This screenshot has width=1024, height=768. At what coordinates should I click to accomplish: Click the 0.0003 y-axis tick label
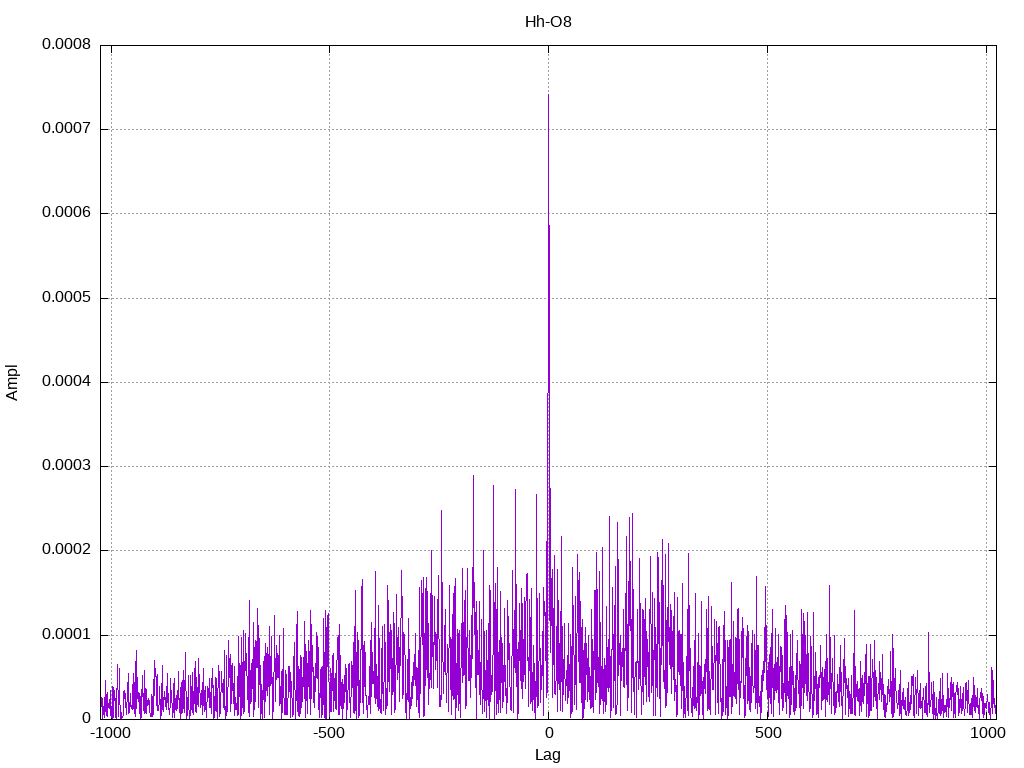coord(67,466)
